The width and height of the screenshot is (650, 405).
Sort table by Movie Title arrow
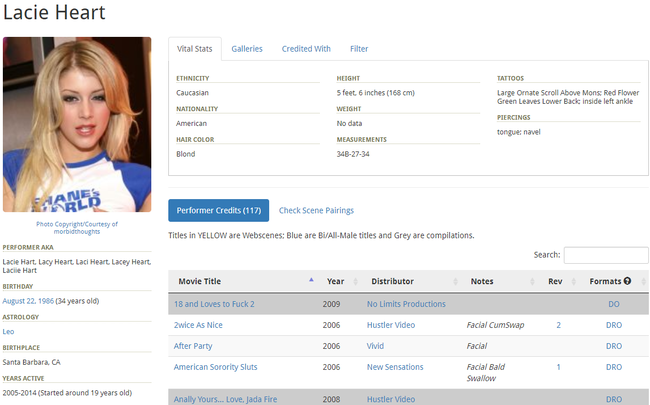coord(311,280)
